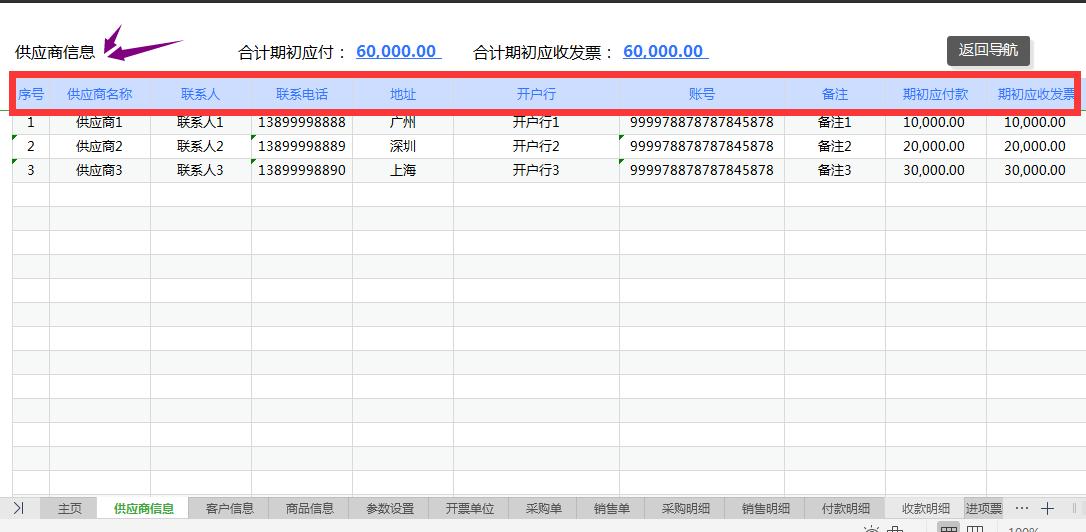Open the 60,000.00 total beside 合计期初应付
Viewport: 1086px width, 532px height.
[398, 52]
